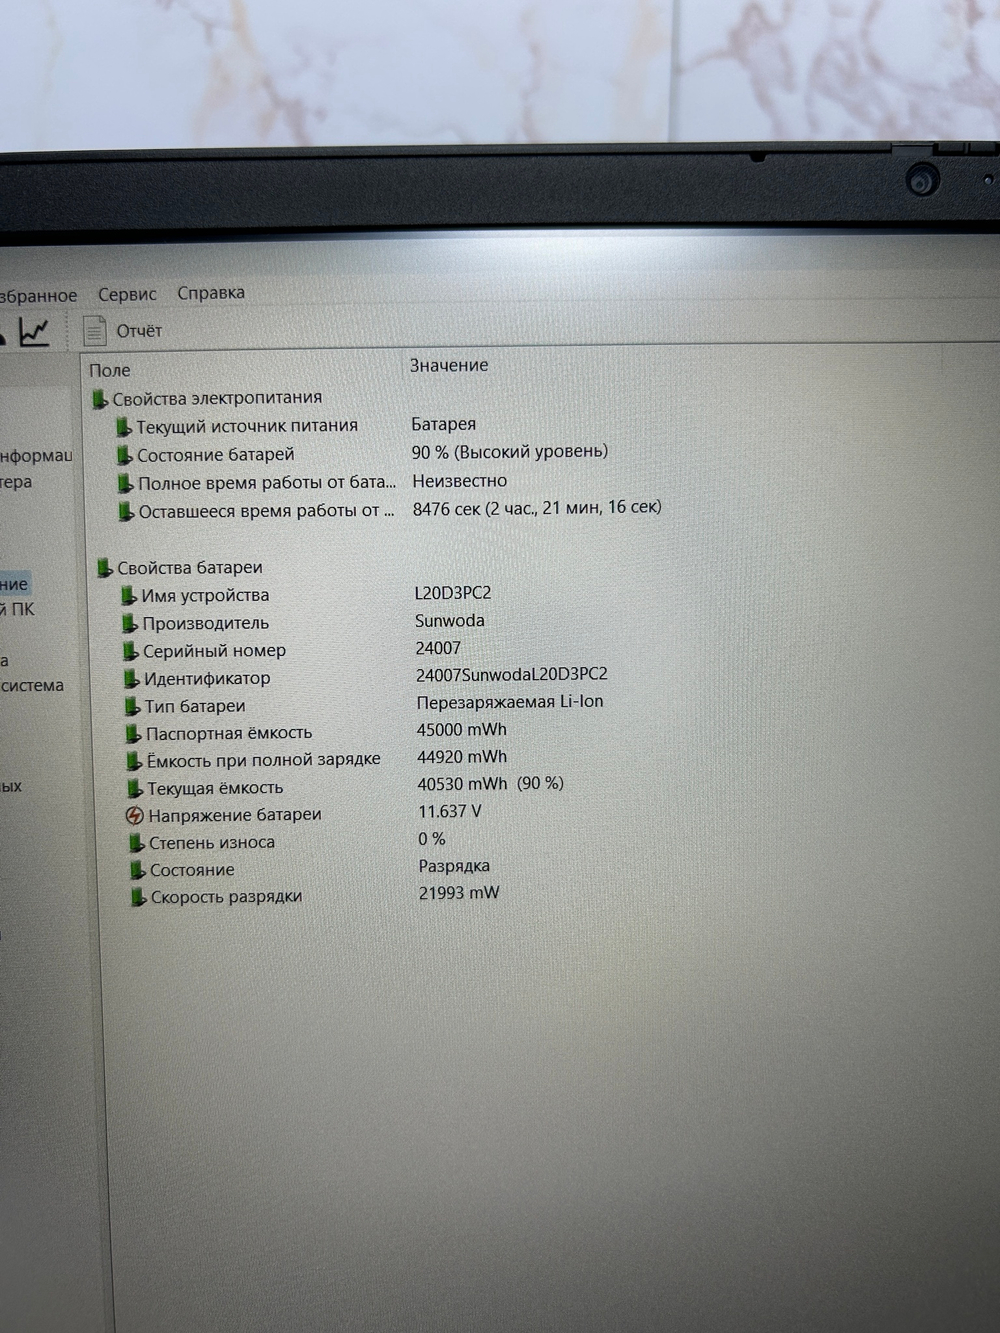Click the Отчёт report button
The image size is (1000, 1333).
139,331
